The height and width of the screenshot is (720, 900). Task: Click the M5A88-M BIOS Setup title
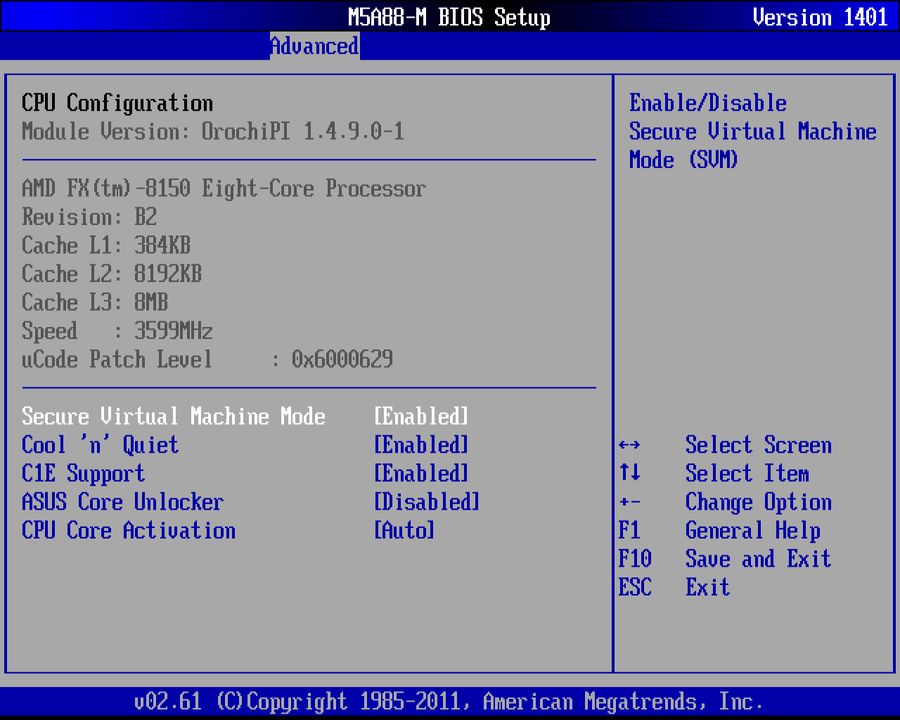pyautogui.click(x=449, y=17)
